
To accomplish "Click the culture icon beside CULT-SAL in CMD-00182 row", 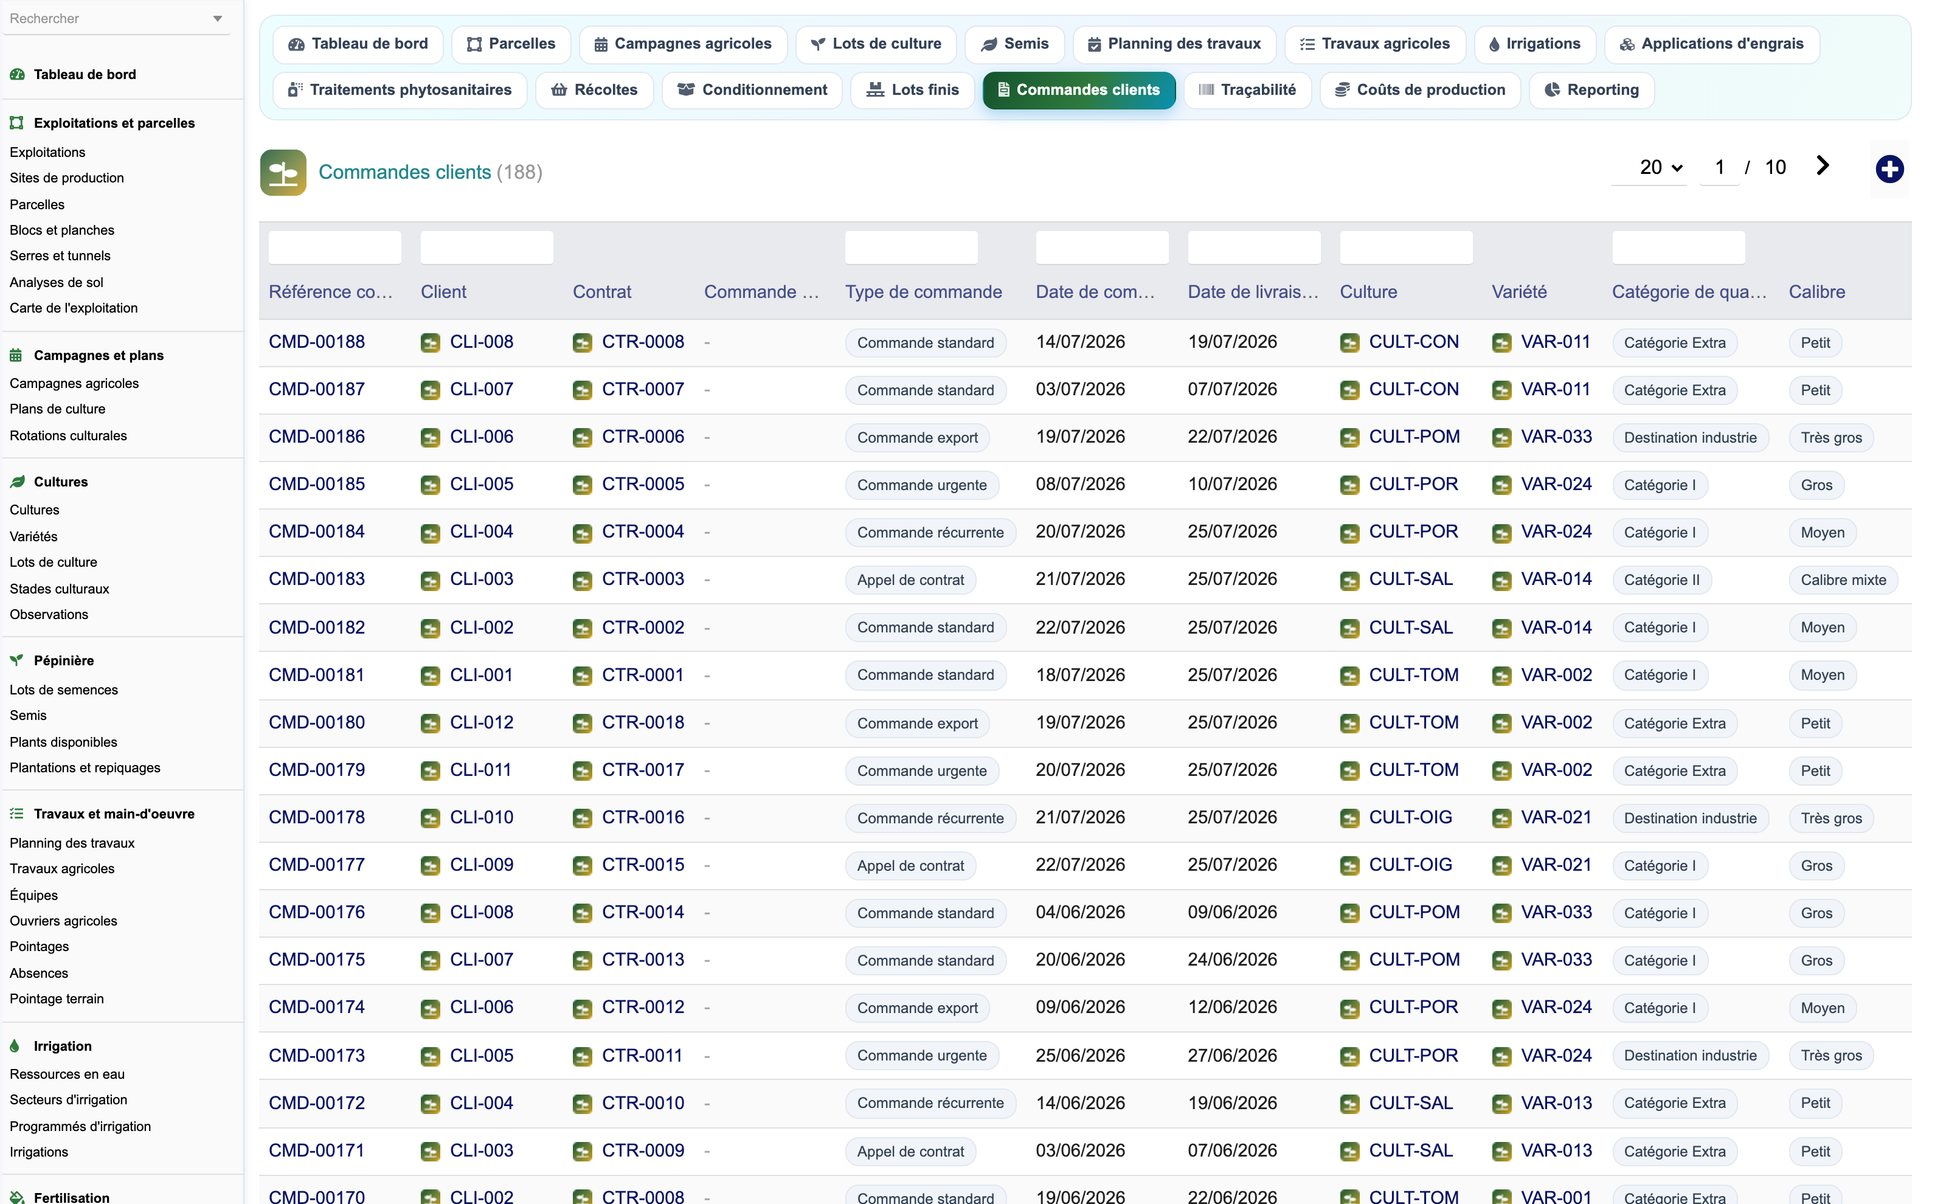I will [x=1350, y=628].
